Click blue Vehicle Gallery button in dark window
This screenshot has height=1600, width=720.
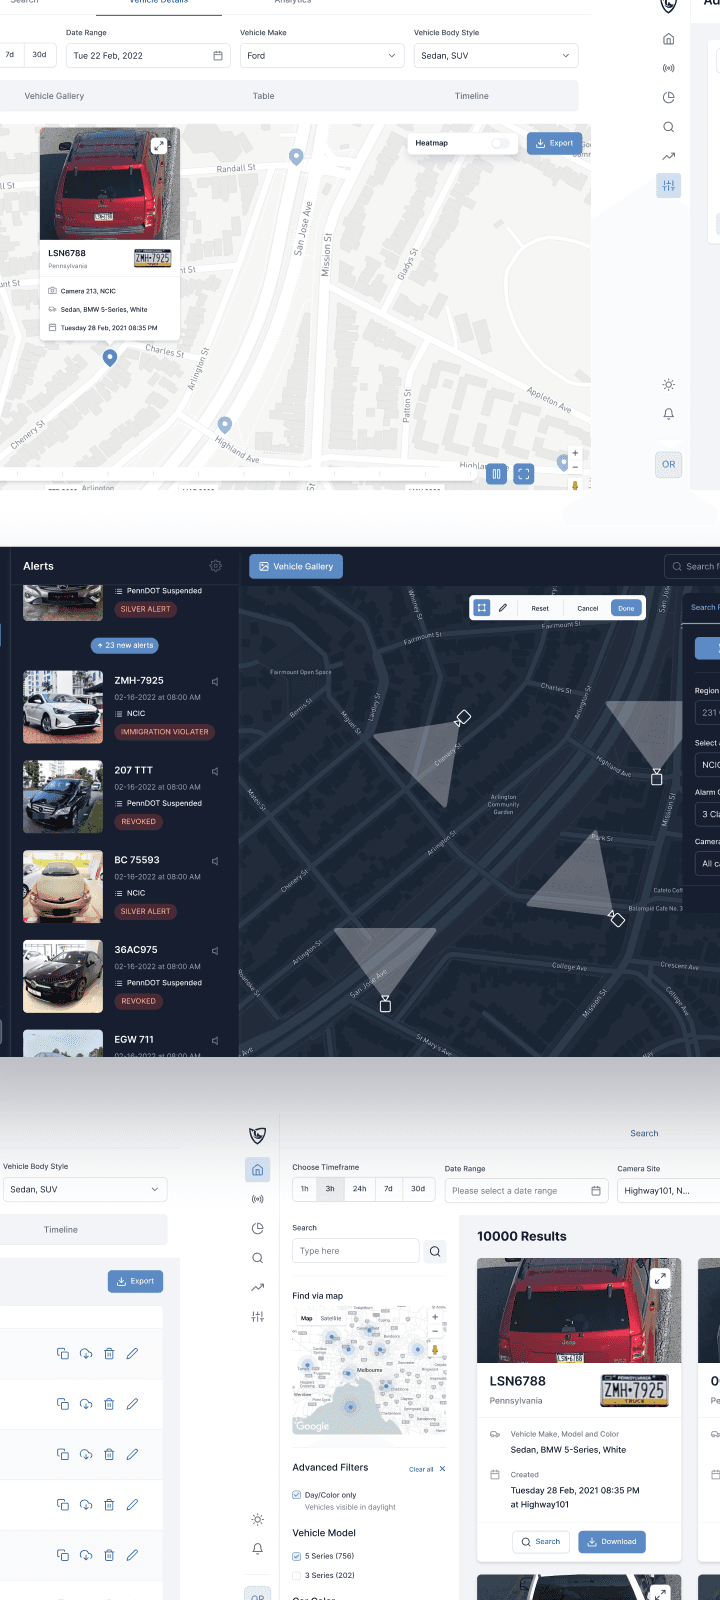tap(296, 566)
